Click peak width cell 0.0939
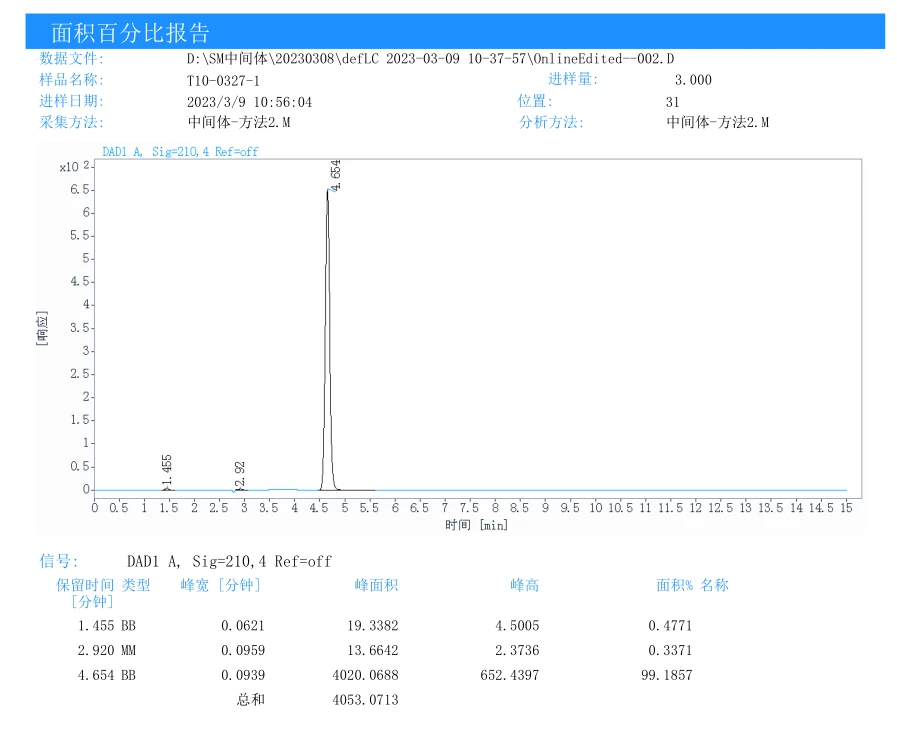This screenshot has width=897, height=743. click(243, 676)
